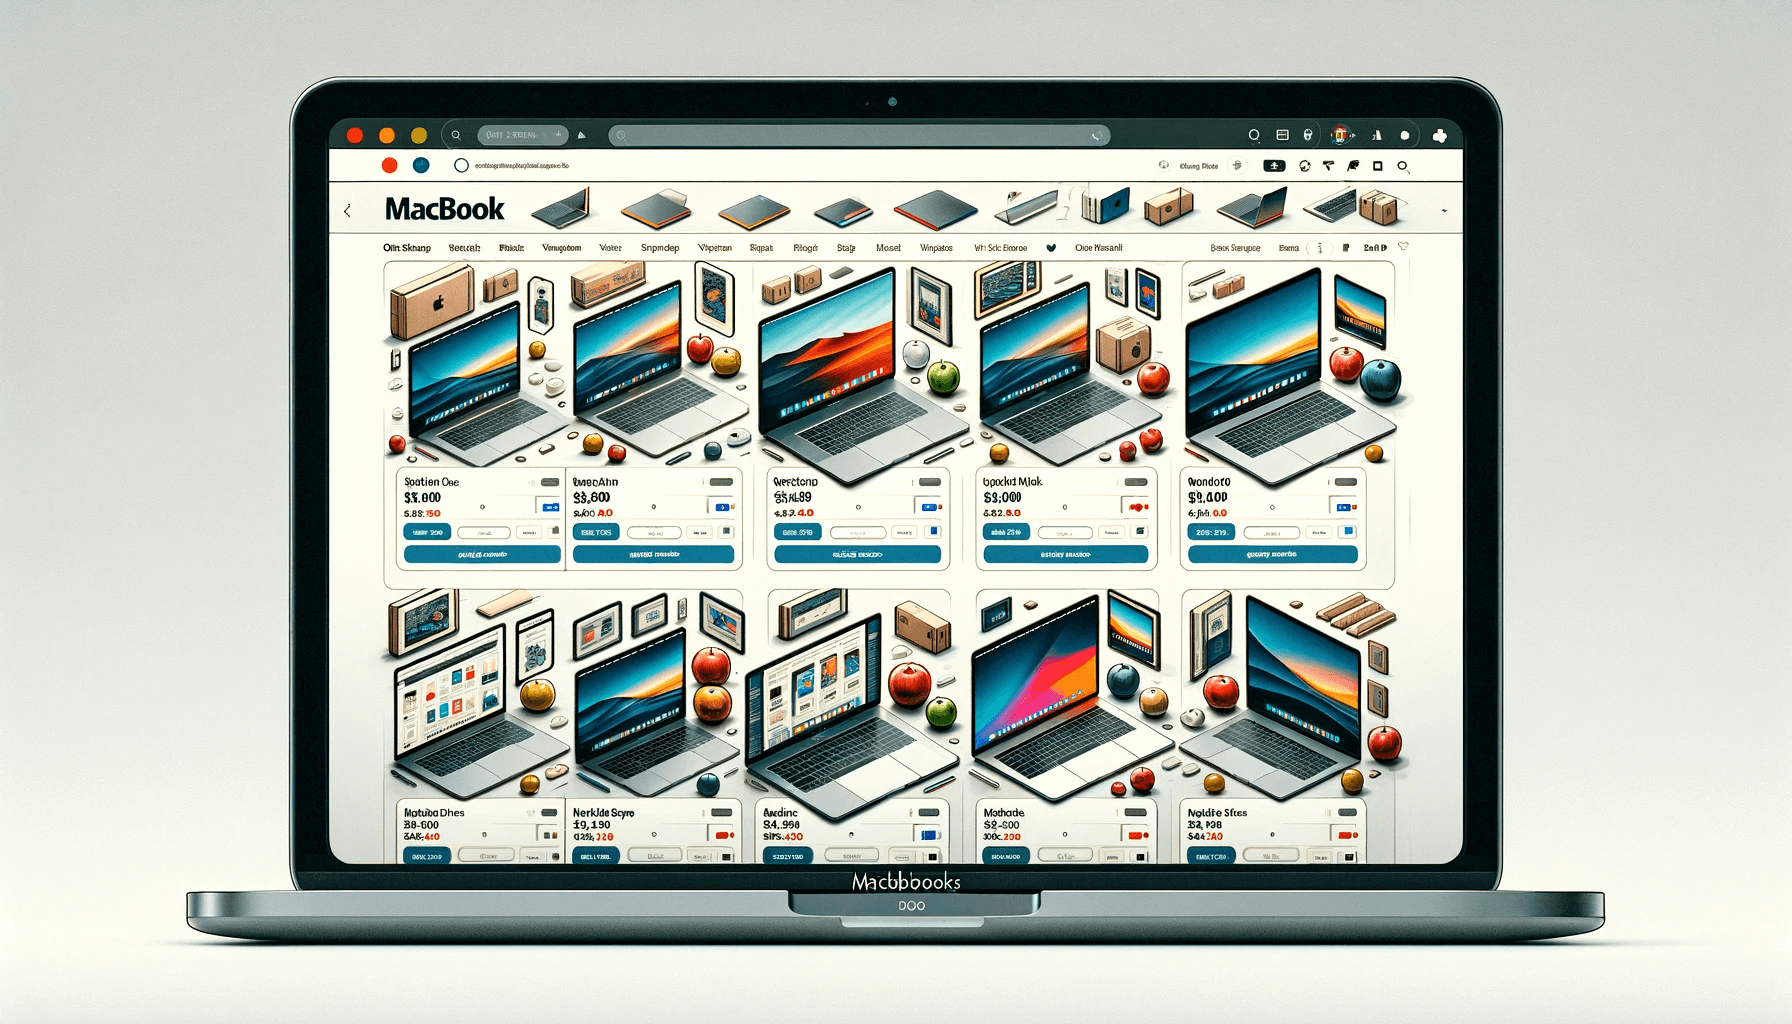
Task: Click the magnifier icon left of the address pill
Action: point(456,135)
